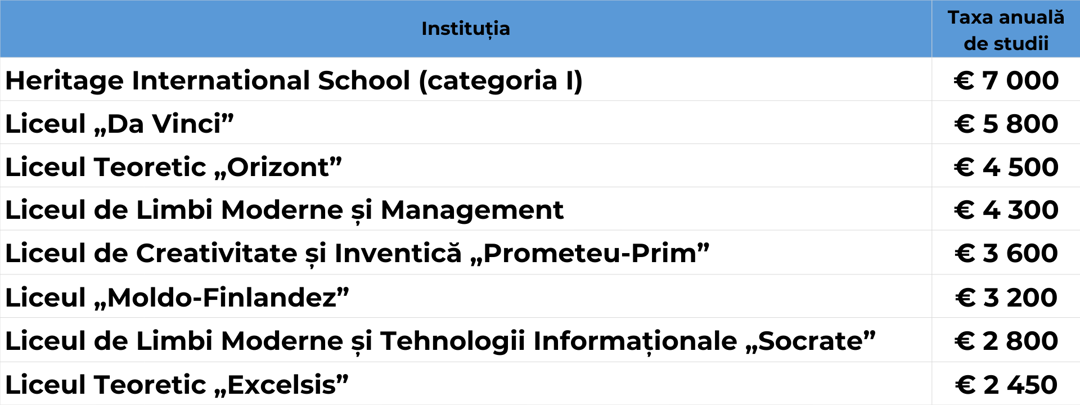Select the € 7 000 fee cell
1080x405 pixels.
click(1005, 81)
